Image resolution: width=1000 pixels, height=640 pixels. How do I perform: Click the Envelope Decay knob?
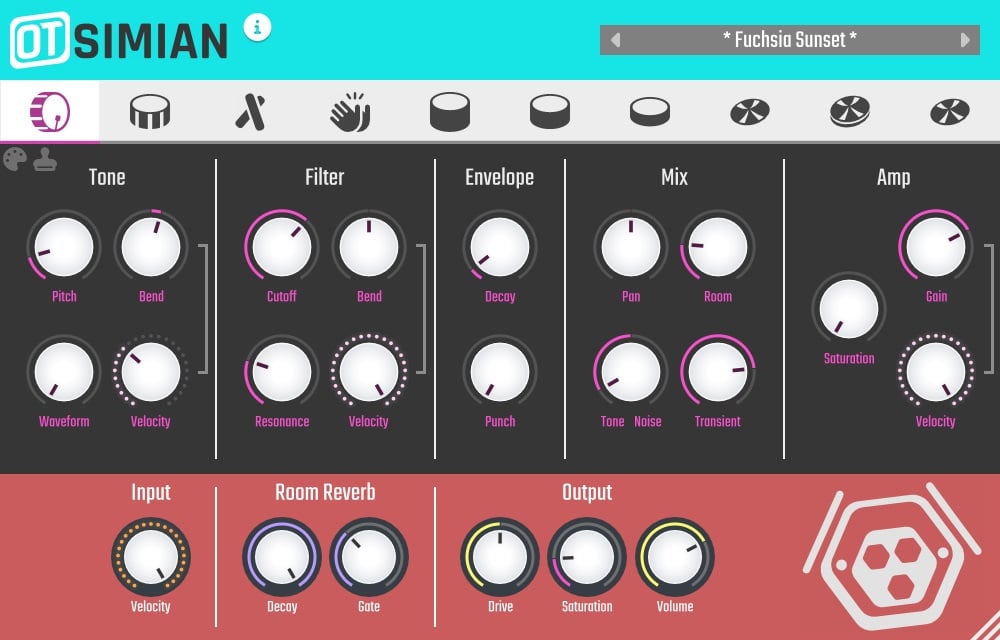(500, 247)
